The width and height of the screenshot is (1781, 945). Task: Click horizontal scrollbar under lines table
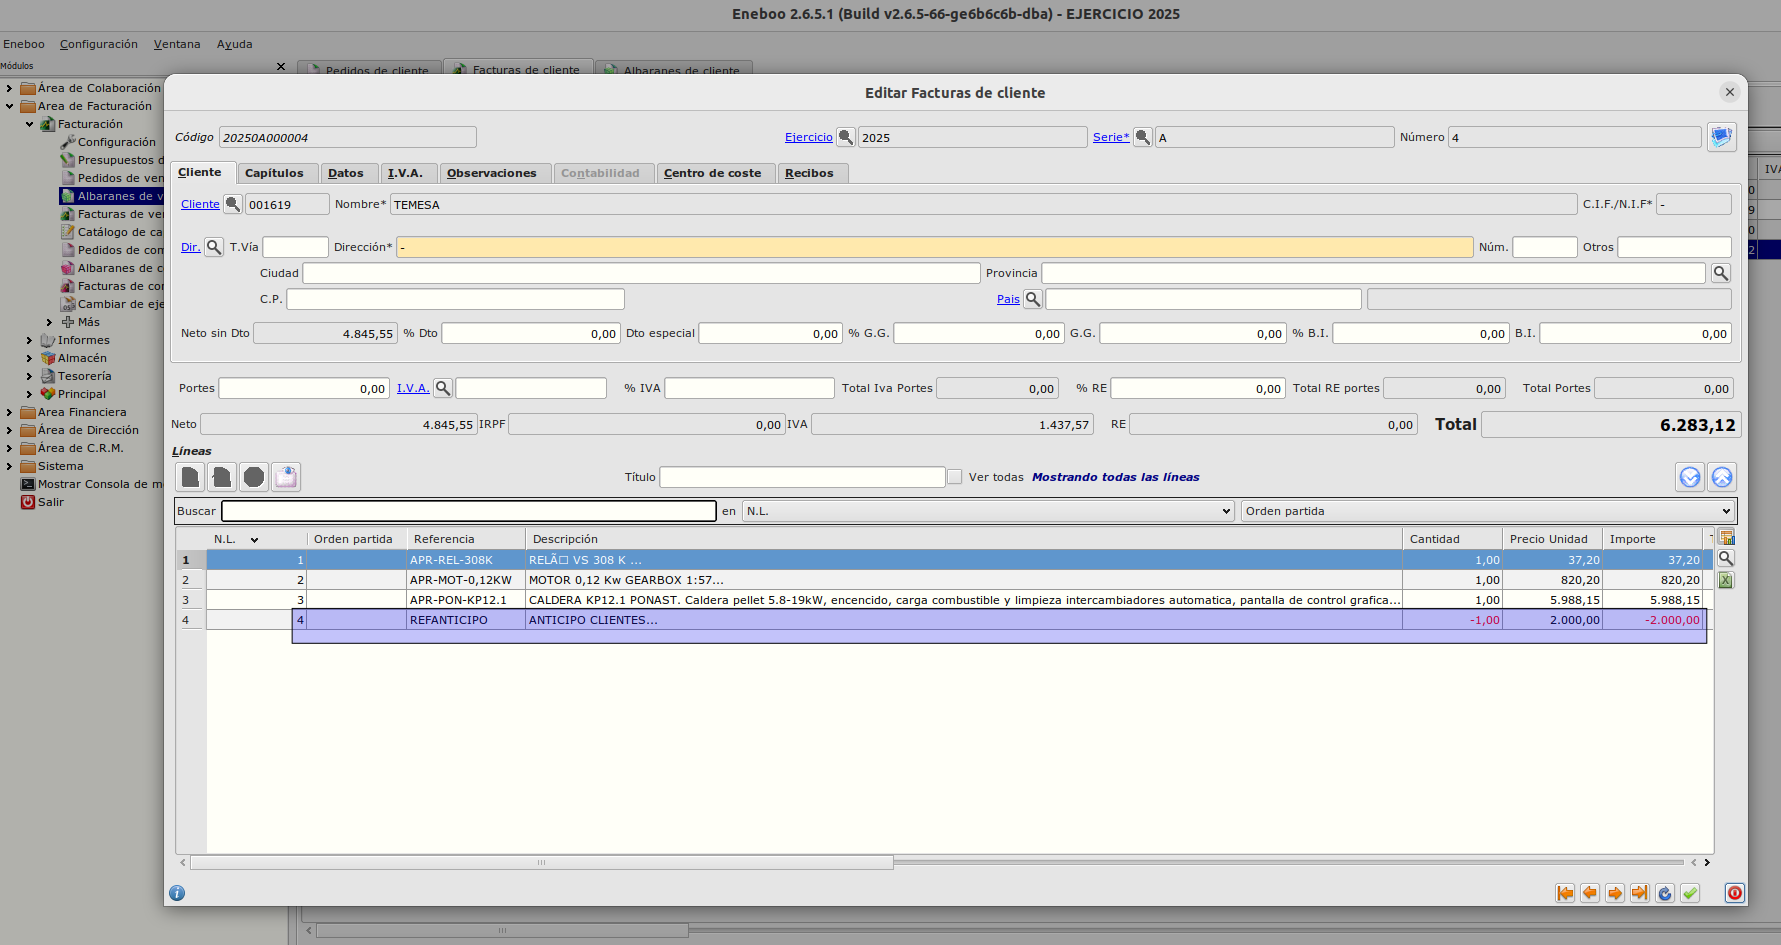tap(541, 862)
